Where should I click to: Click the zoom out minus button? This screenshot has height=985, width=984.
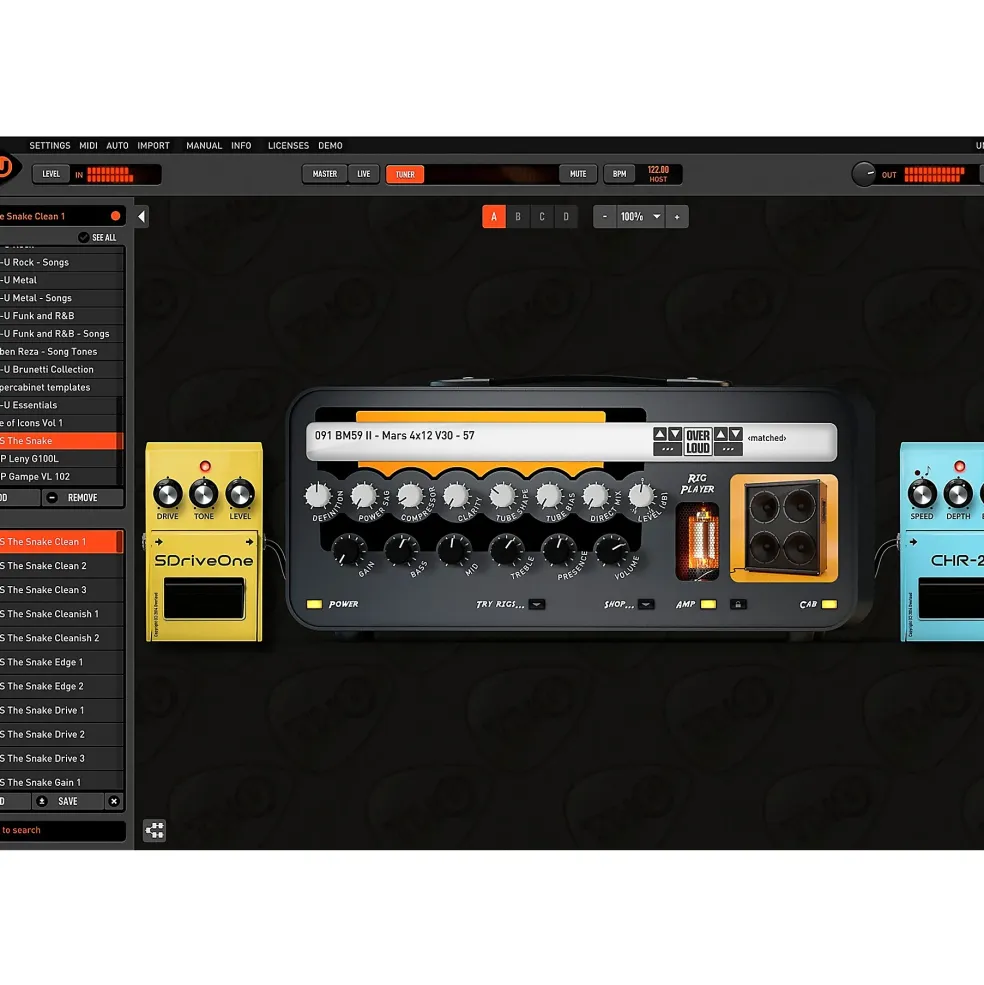point(604,217)
